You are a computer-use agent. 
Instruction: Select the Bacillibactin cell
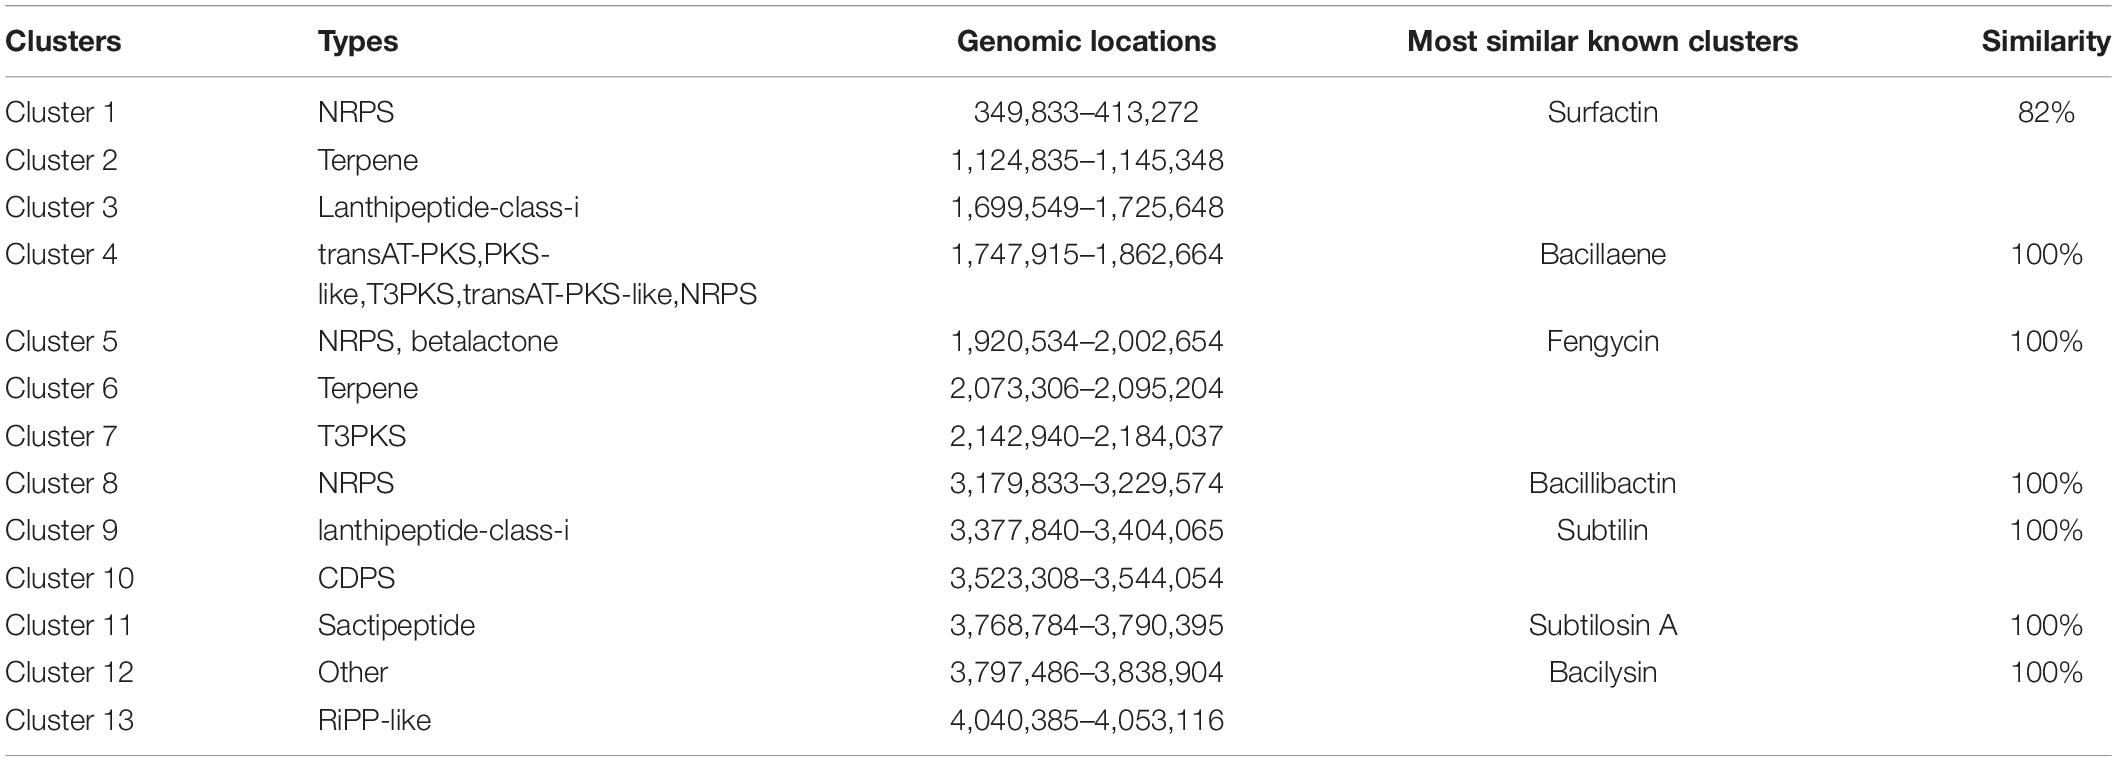[x=1602, y=483]
